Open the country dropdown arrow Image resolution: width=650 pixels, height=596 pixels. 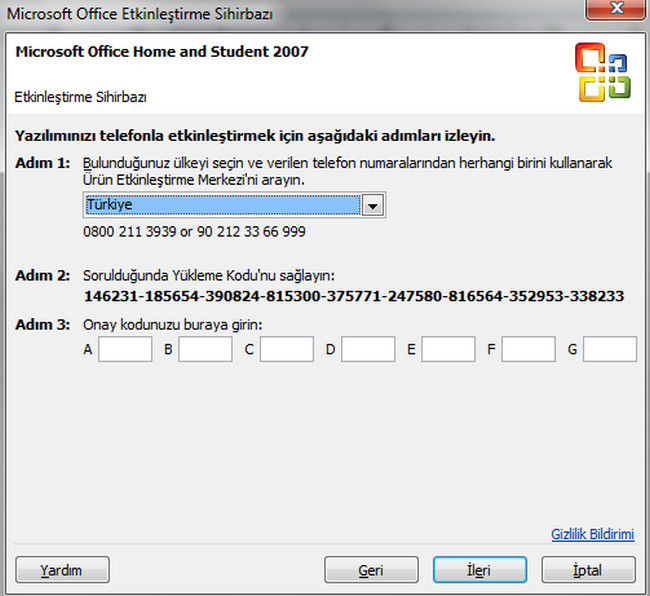(372, 205)
